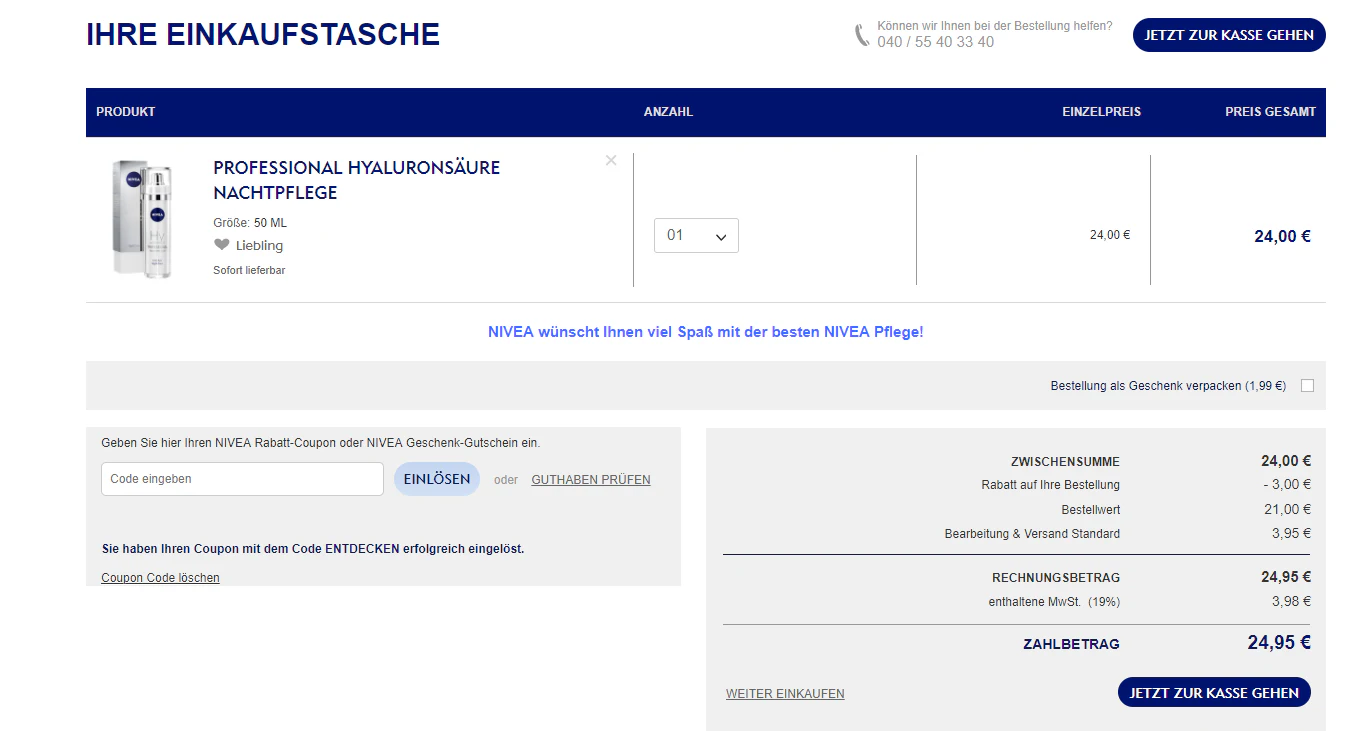Screen dimensions: 1352x731
Task: Click the Rabatt value - 3,00 €
Action: (x=1287, y=485)
